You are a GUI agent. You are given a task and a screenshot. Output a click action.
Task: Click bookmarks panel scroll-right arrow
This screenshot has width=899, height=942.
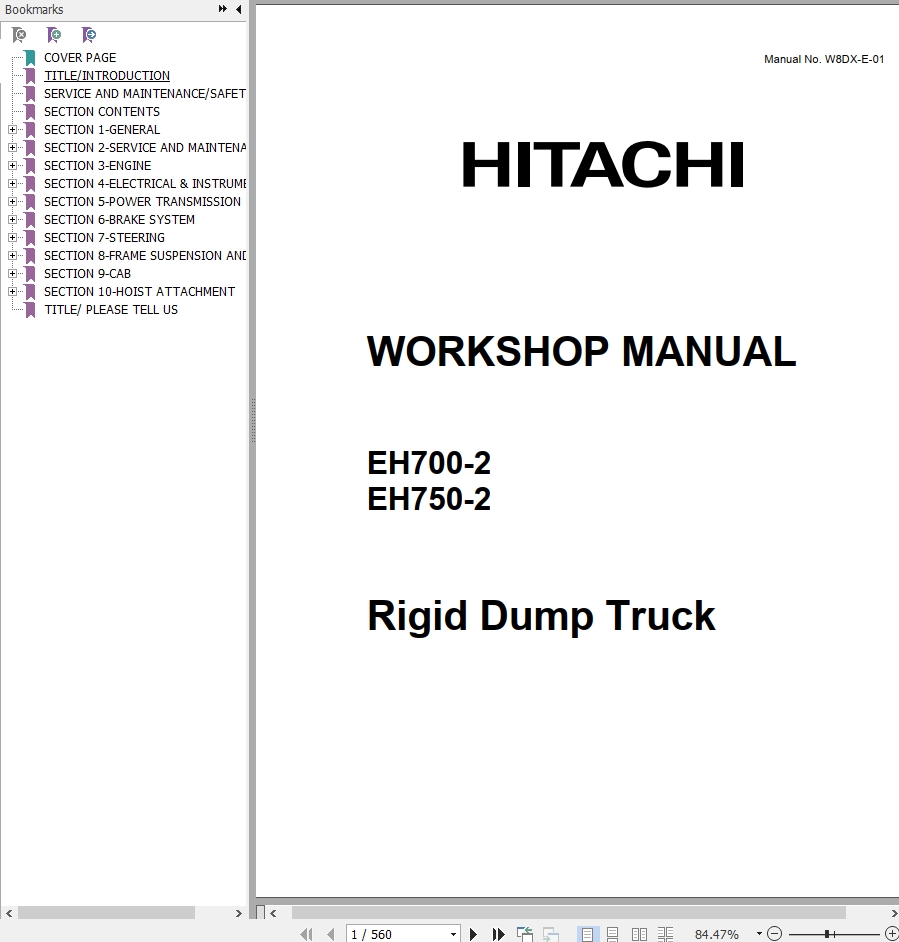239,913
